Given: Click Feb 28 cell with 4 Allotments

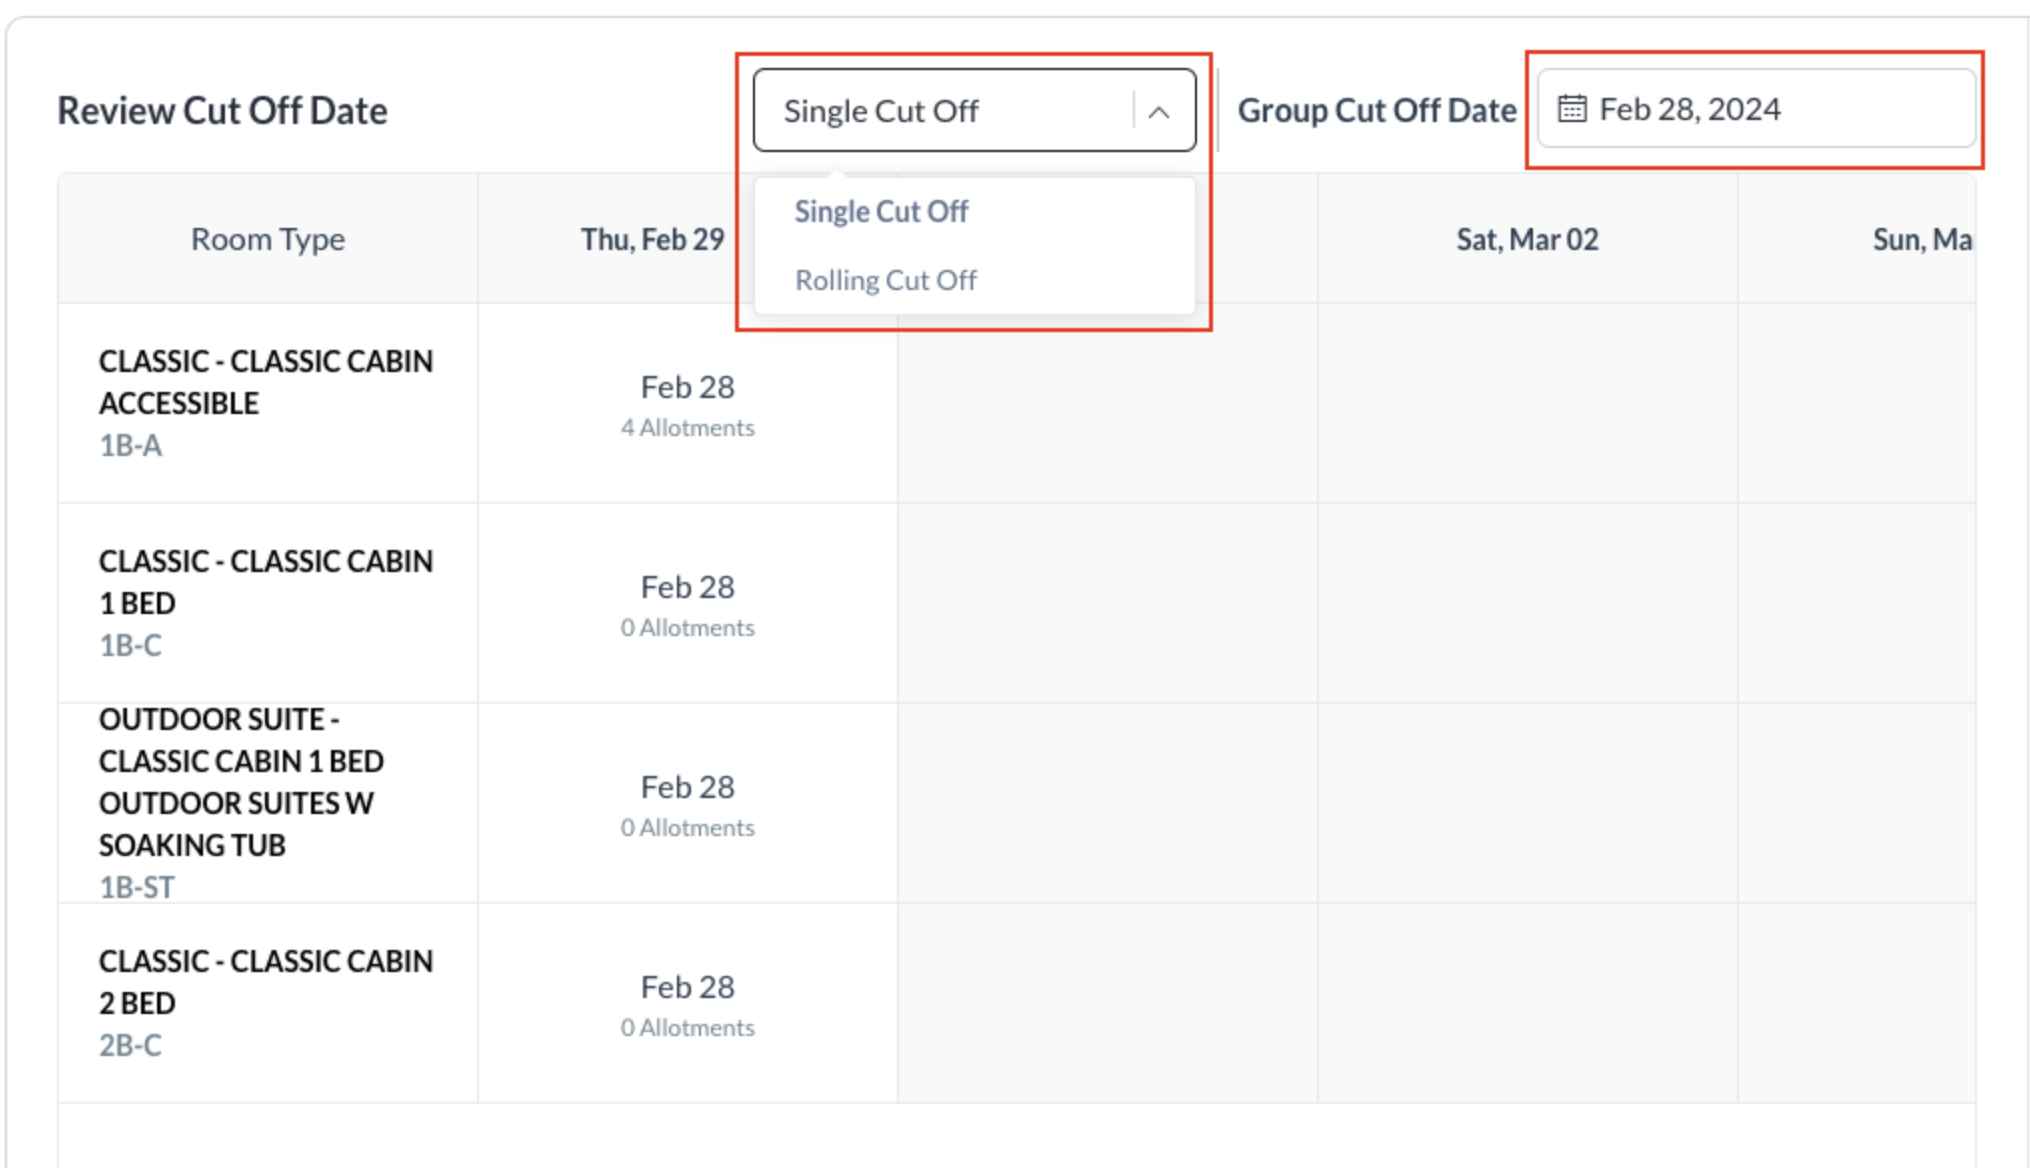Looking at the screenshot, I should 687,404.
